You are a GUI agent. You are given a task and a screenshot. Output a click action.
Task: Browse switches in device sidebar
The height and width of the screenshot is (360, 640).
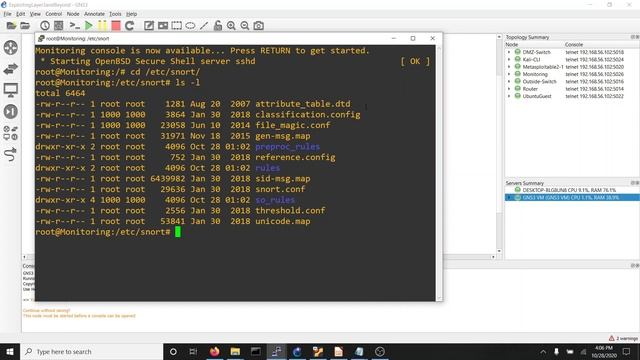pyautogui.click(x=11, y=69)
